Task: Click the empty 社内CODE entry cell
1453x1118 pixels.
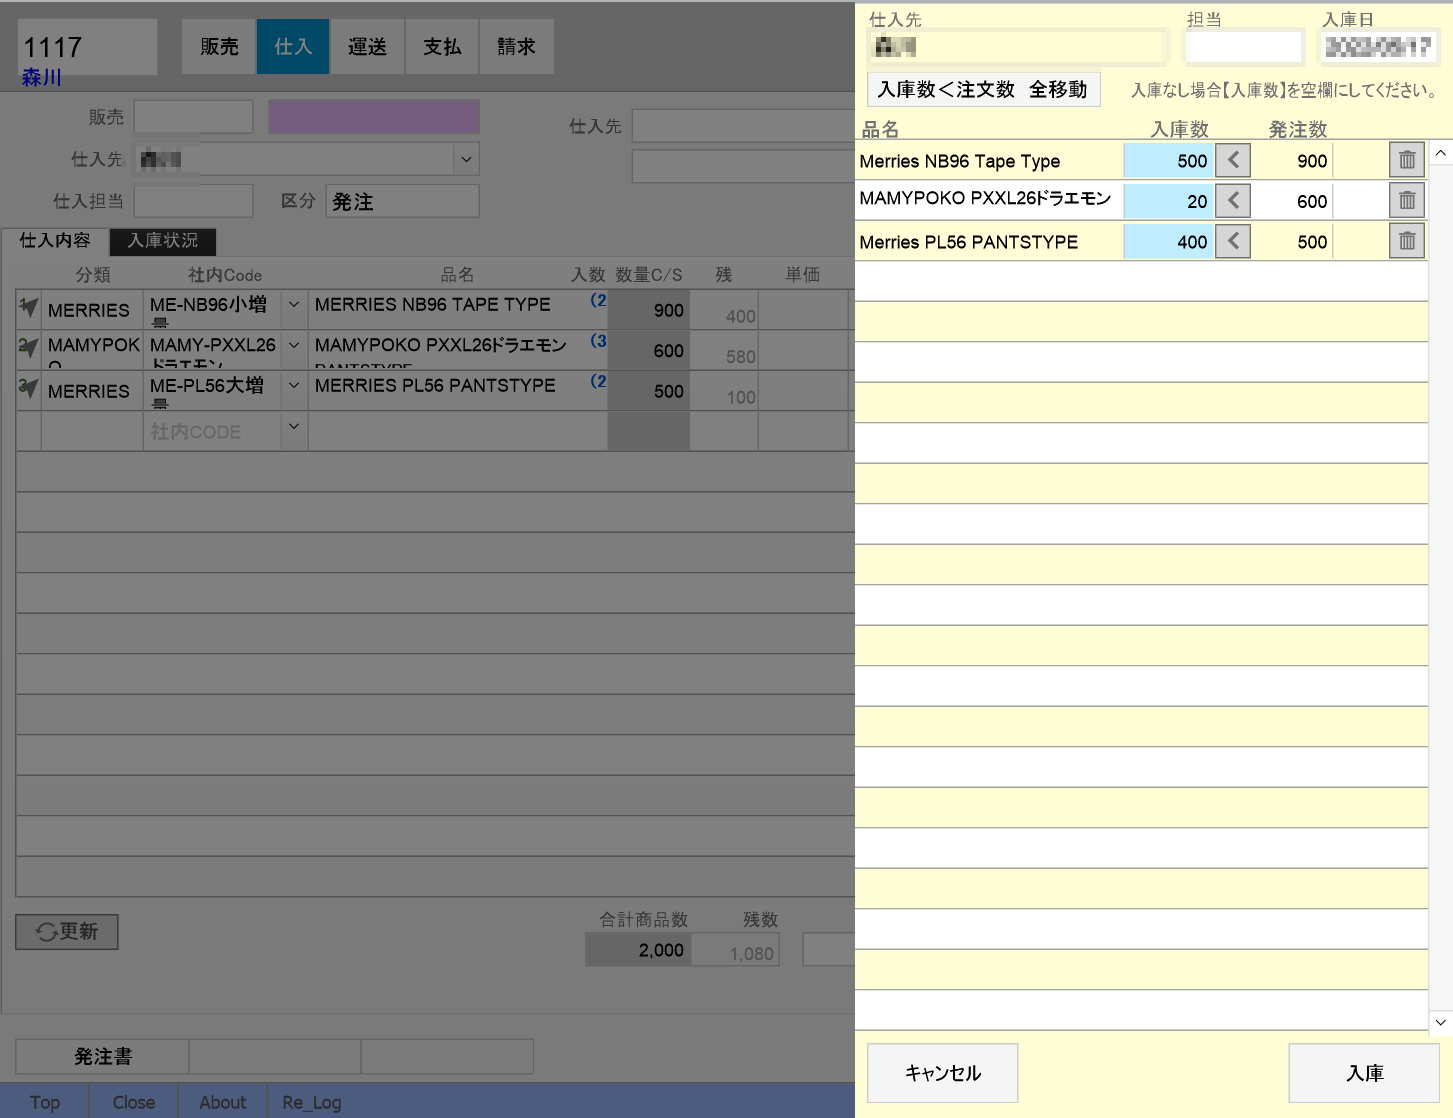Action: (x=212, y=432)
